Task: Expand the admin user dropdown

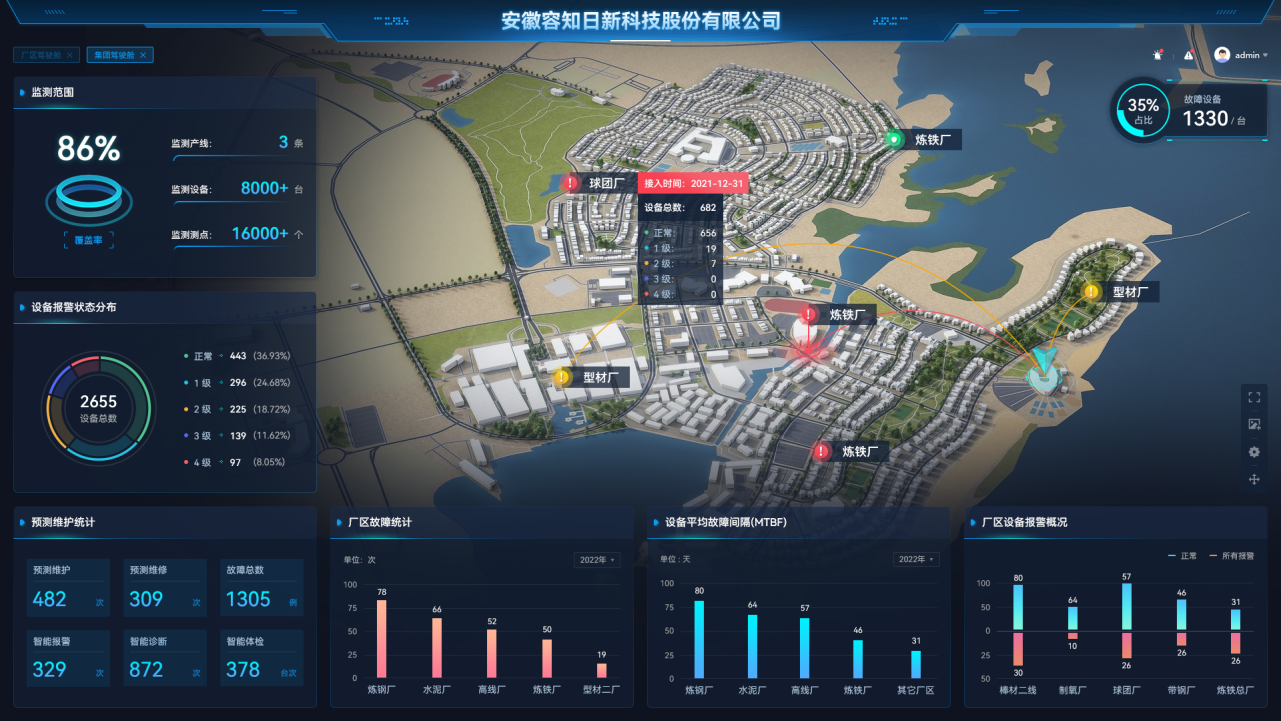Action: point(1242,56)
